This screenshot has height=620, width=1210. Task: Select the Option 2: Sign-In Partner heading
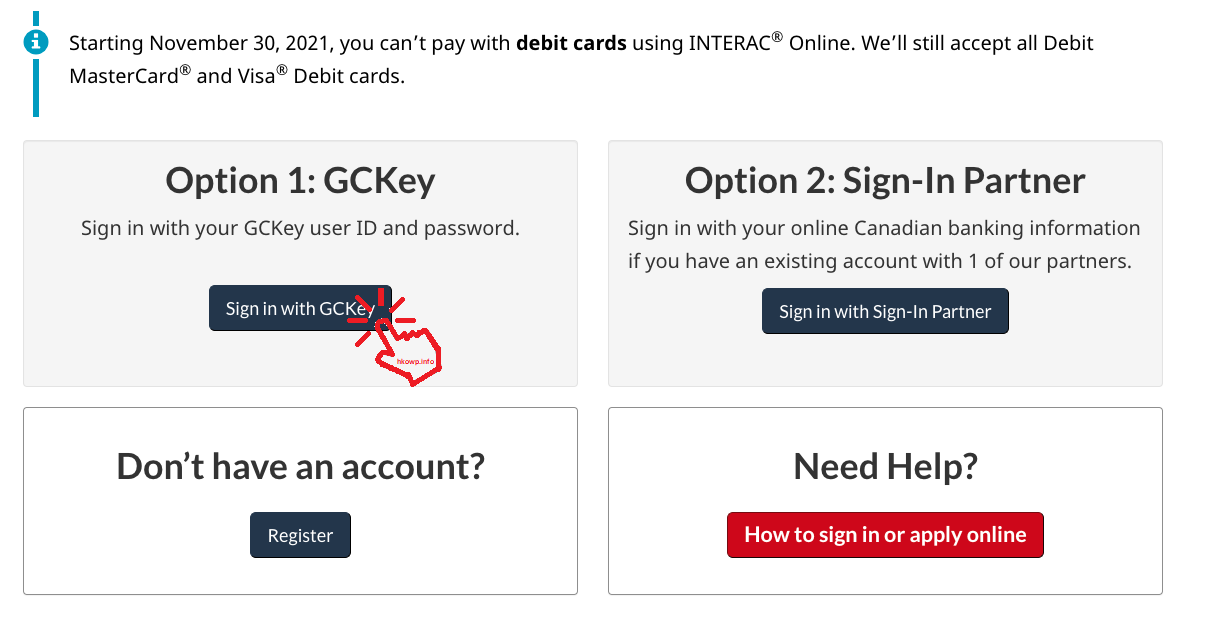tap(885, 181)
